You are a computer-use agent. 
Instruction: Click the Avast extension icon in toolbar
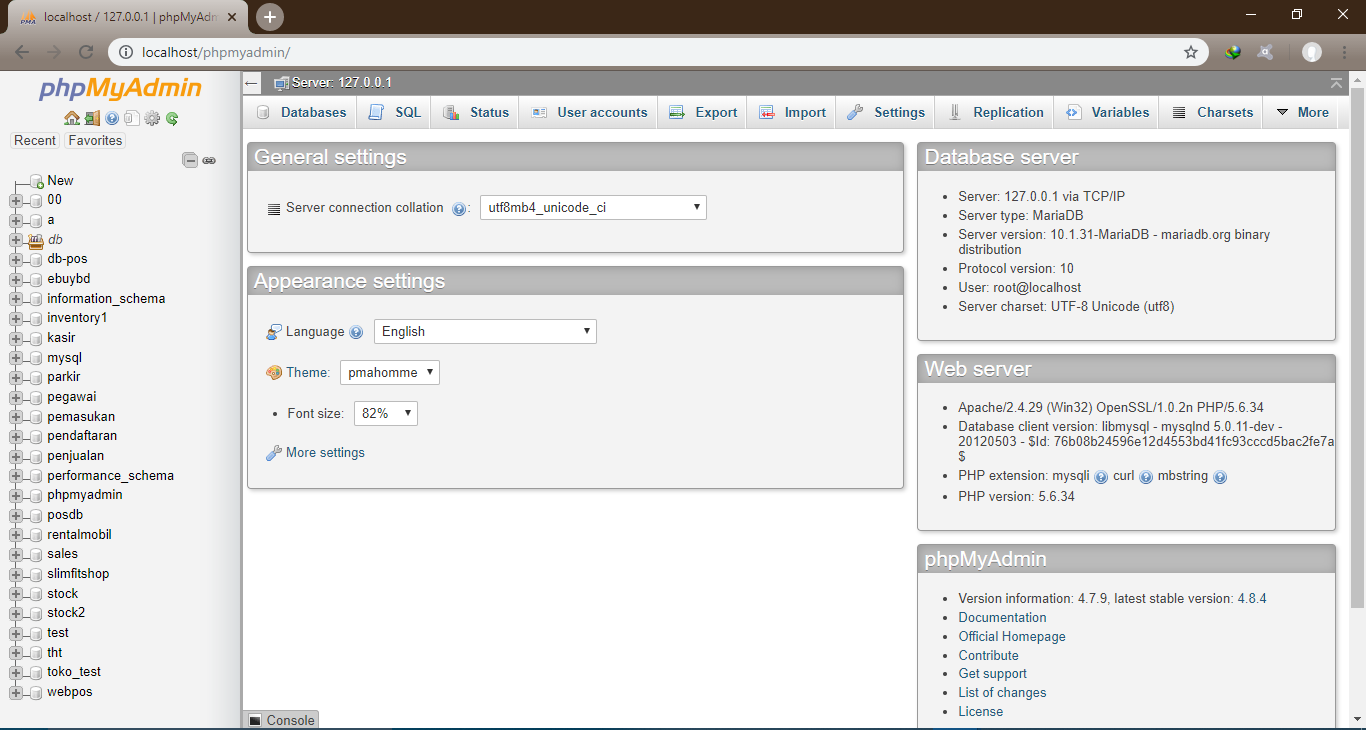(x=1266, y=52)
